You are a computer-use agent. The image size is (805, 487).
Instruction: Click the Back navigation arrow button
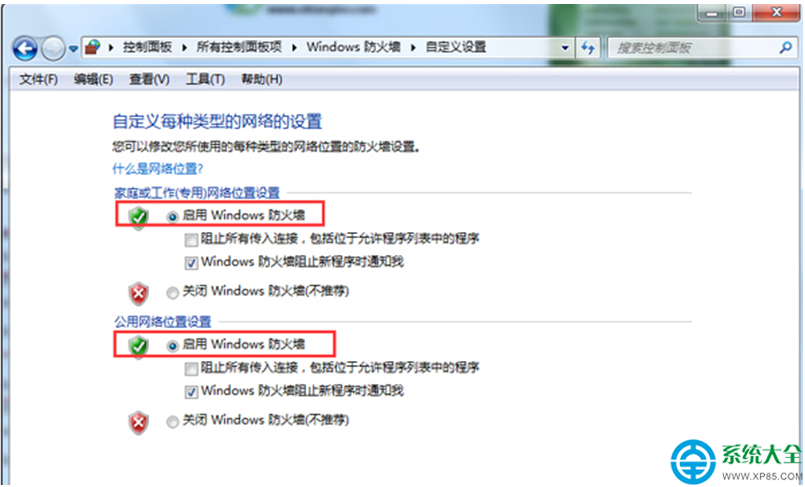[25, 49]
